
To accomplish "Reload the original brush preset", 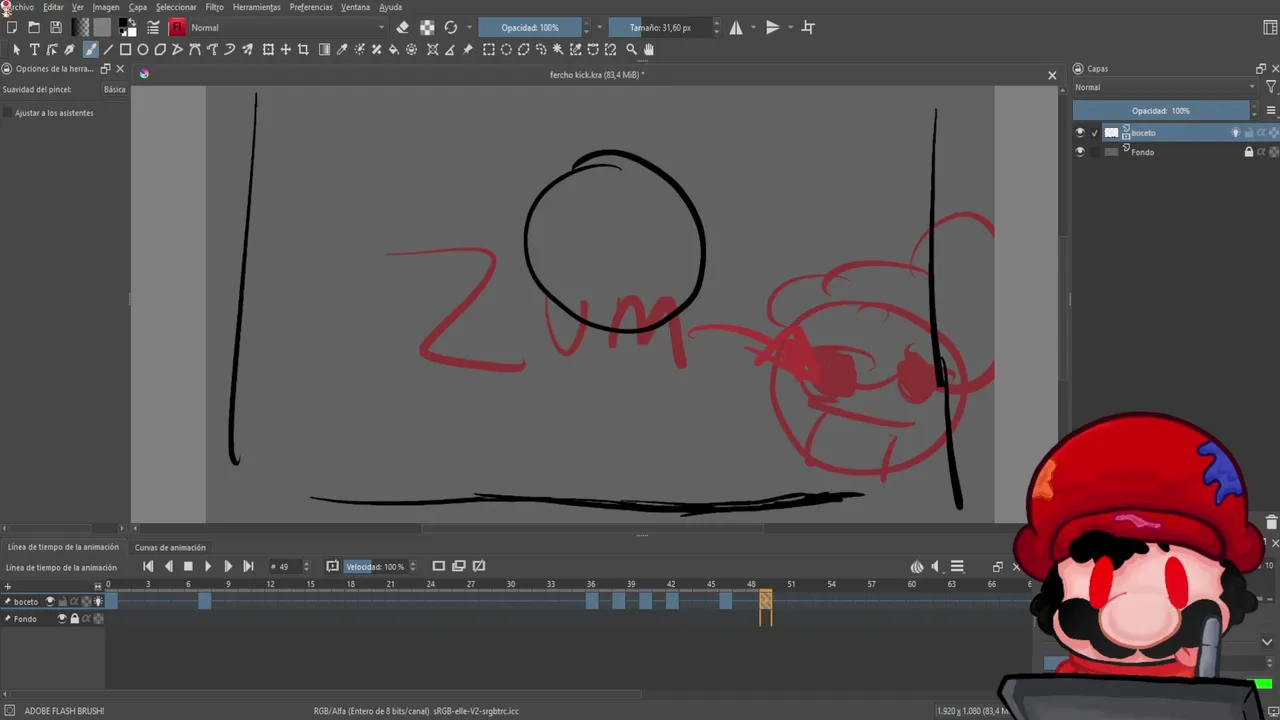I will coord(451,27).
